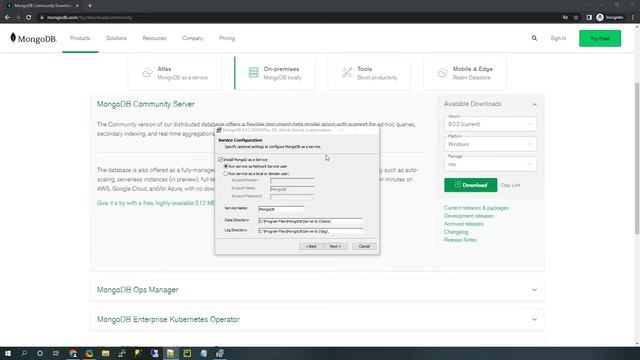Screen dimensions: 640x360
Task: Click the Copy Link link
Action: click(x=510, y=185)
